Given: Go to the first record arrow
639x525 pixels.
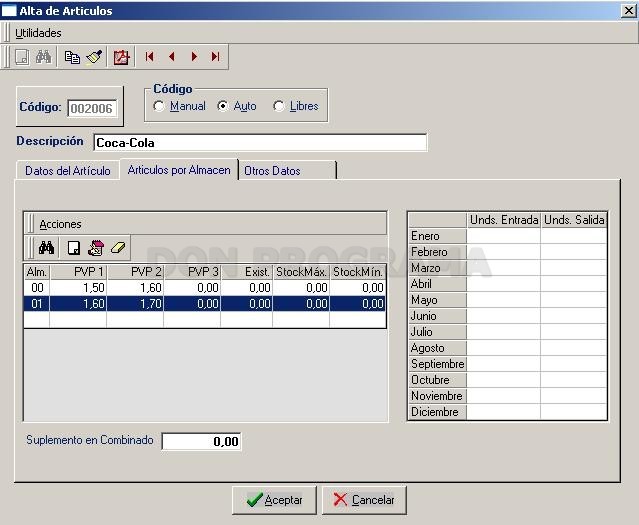Looking at the screenshot, I should 149,57.
